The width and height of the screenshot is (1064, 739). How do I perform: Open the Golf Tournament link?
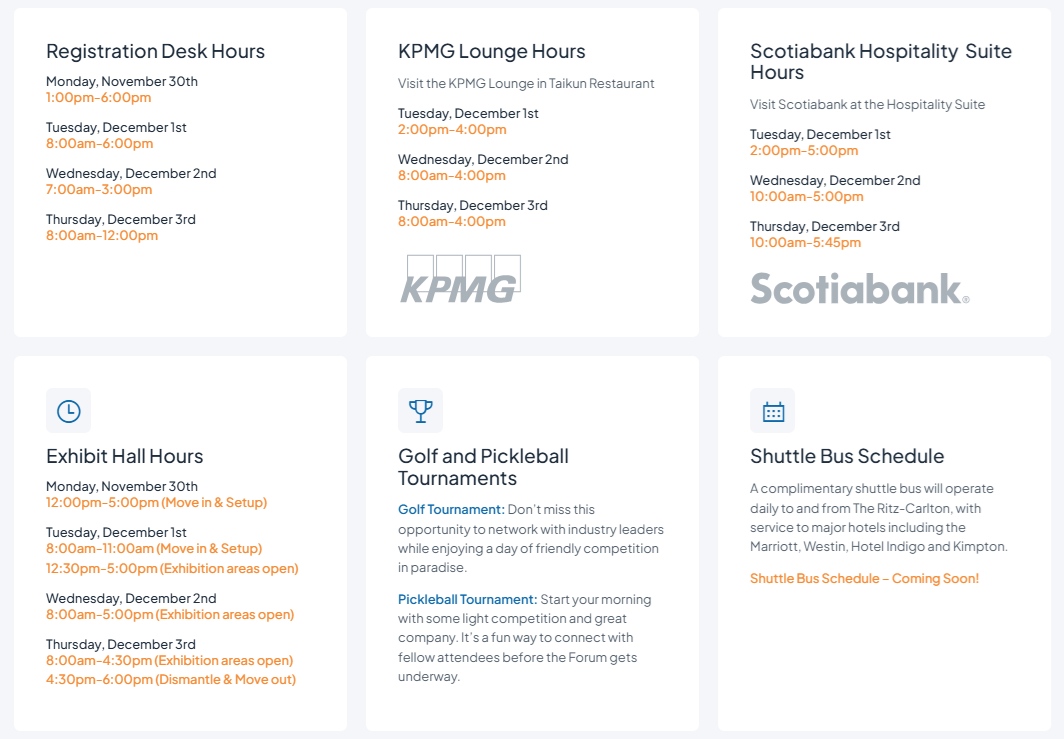tap(451, 510)
